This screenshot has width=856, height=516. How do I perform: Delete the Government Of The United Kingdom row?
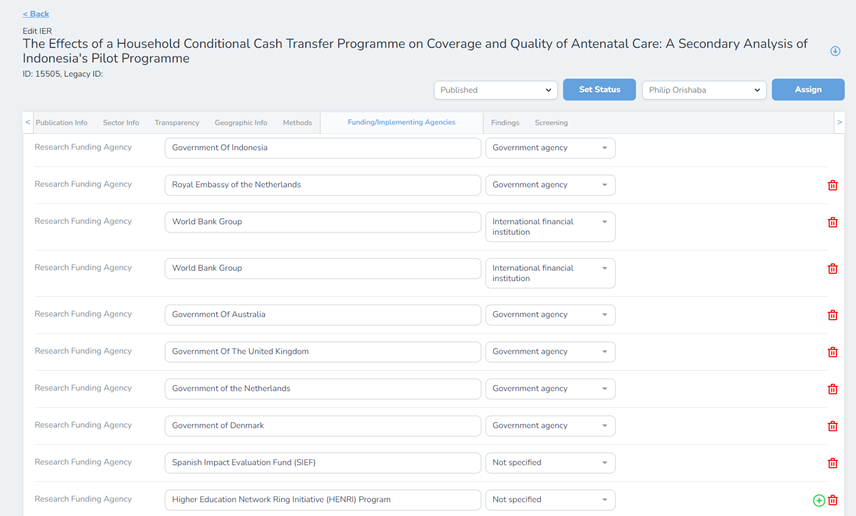tap(832, 352)
